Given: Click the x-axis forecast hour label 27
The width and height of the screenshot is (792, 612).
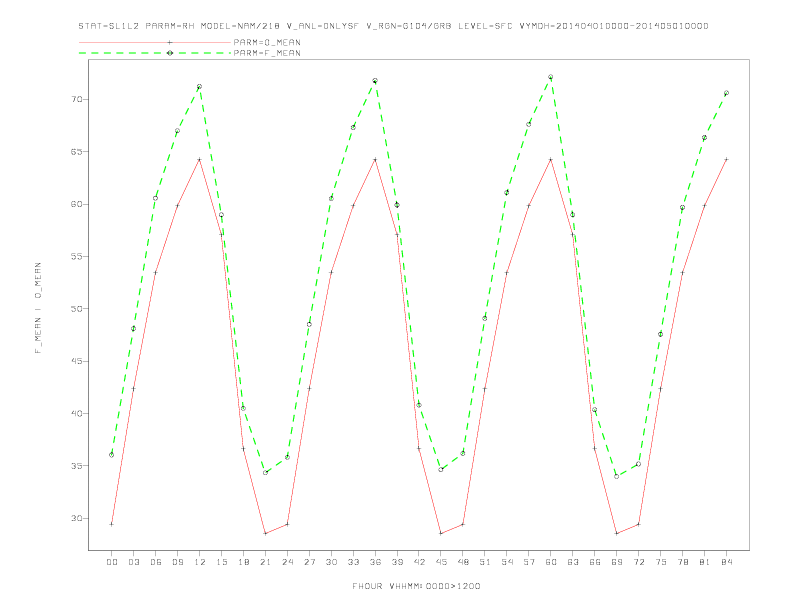Looking at the screenshot, I should pyautogui.click(x=309, y=562).
